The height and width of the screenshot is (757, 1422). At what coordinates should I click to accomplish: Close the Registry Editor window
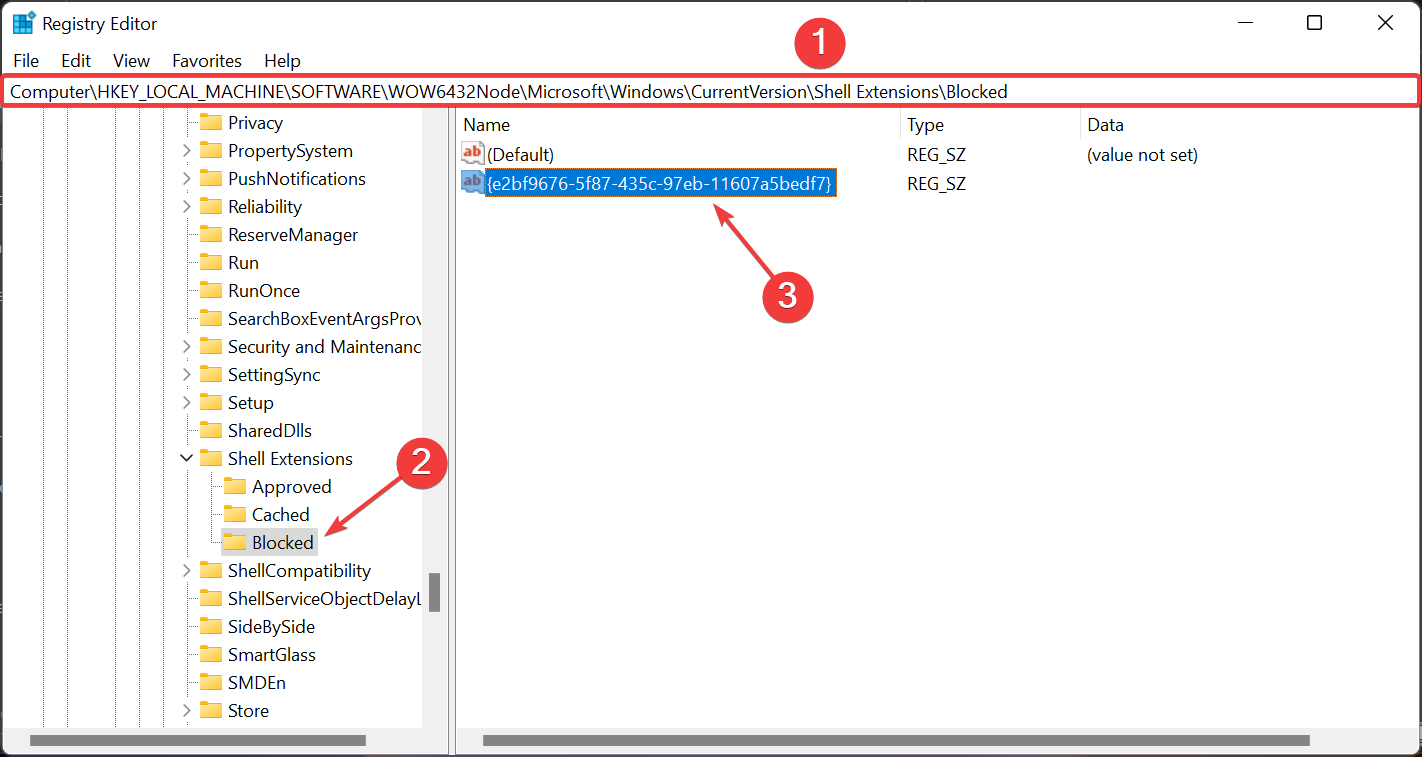[x=1385, y=23]
